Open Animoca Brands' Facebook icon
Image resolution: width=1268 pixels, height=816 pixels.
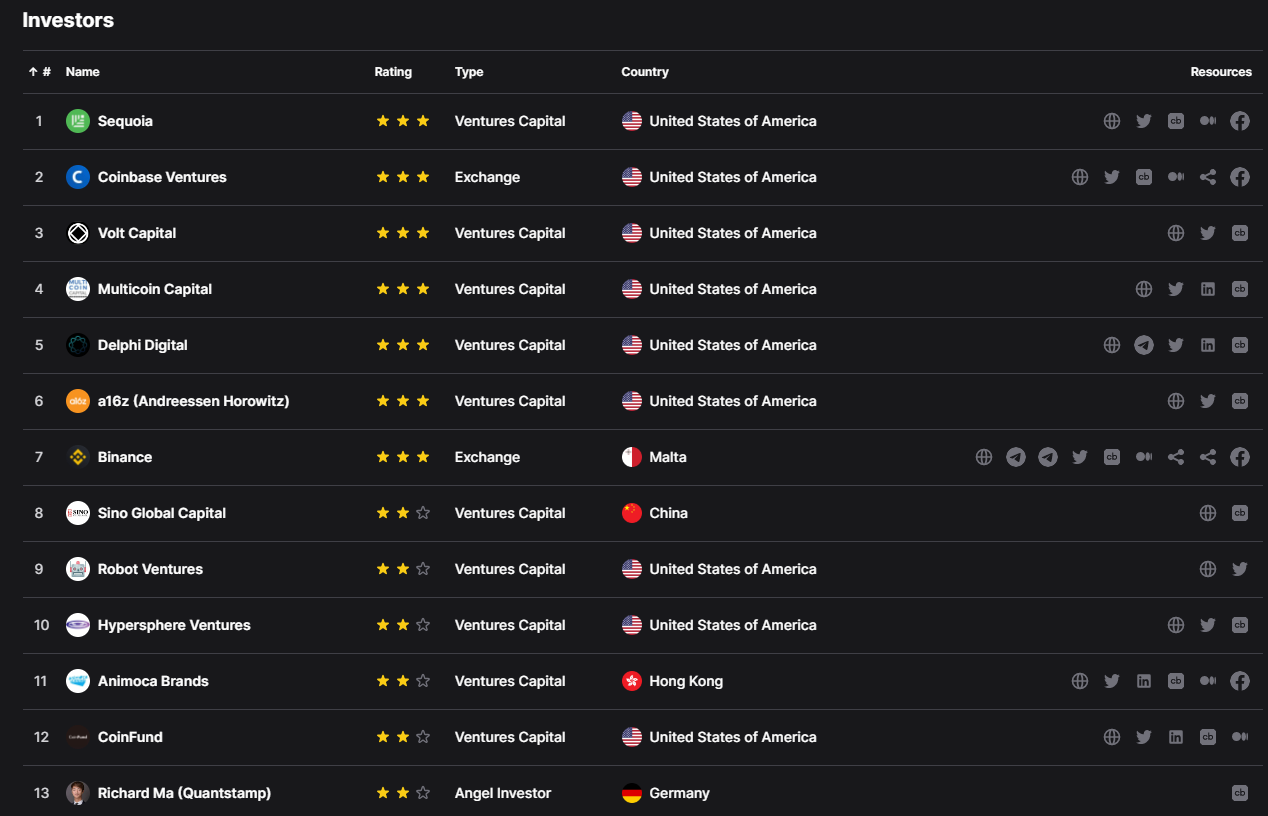pos(1239,681)
